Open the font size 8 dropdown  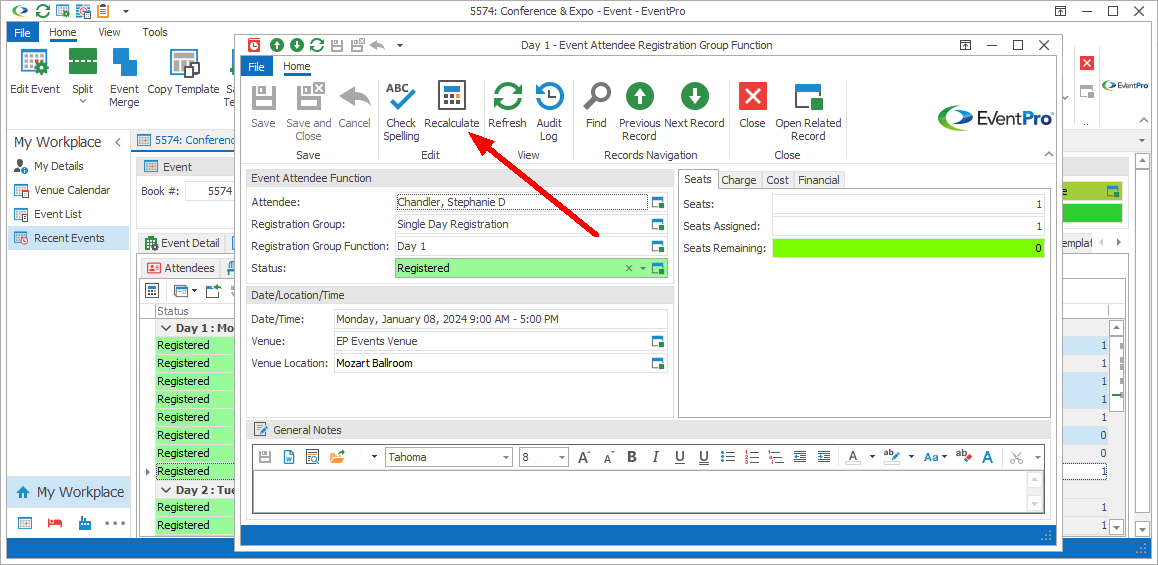coord(561,457)
